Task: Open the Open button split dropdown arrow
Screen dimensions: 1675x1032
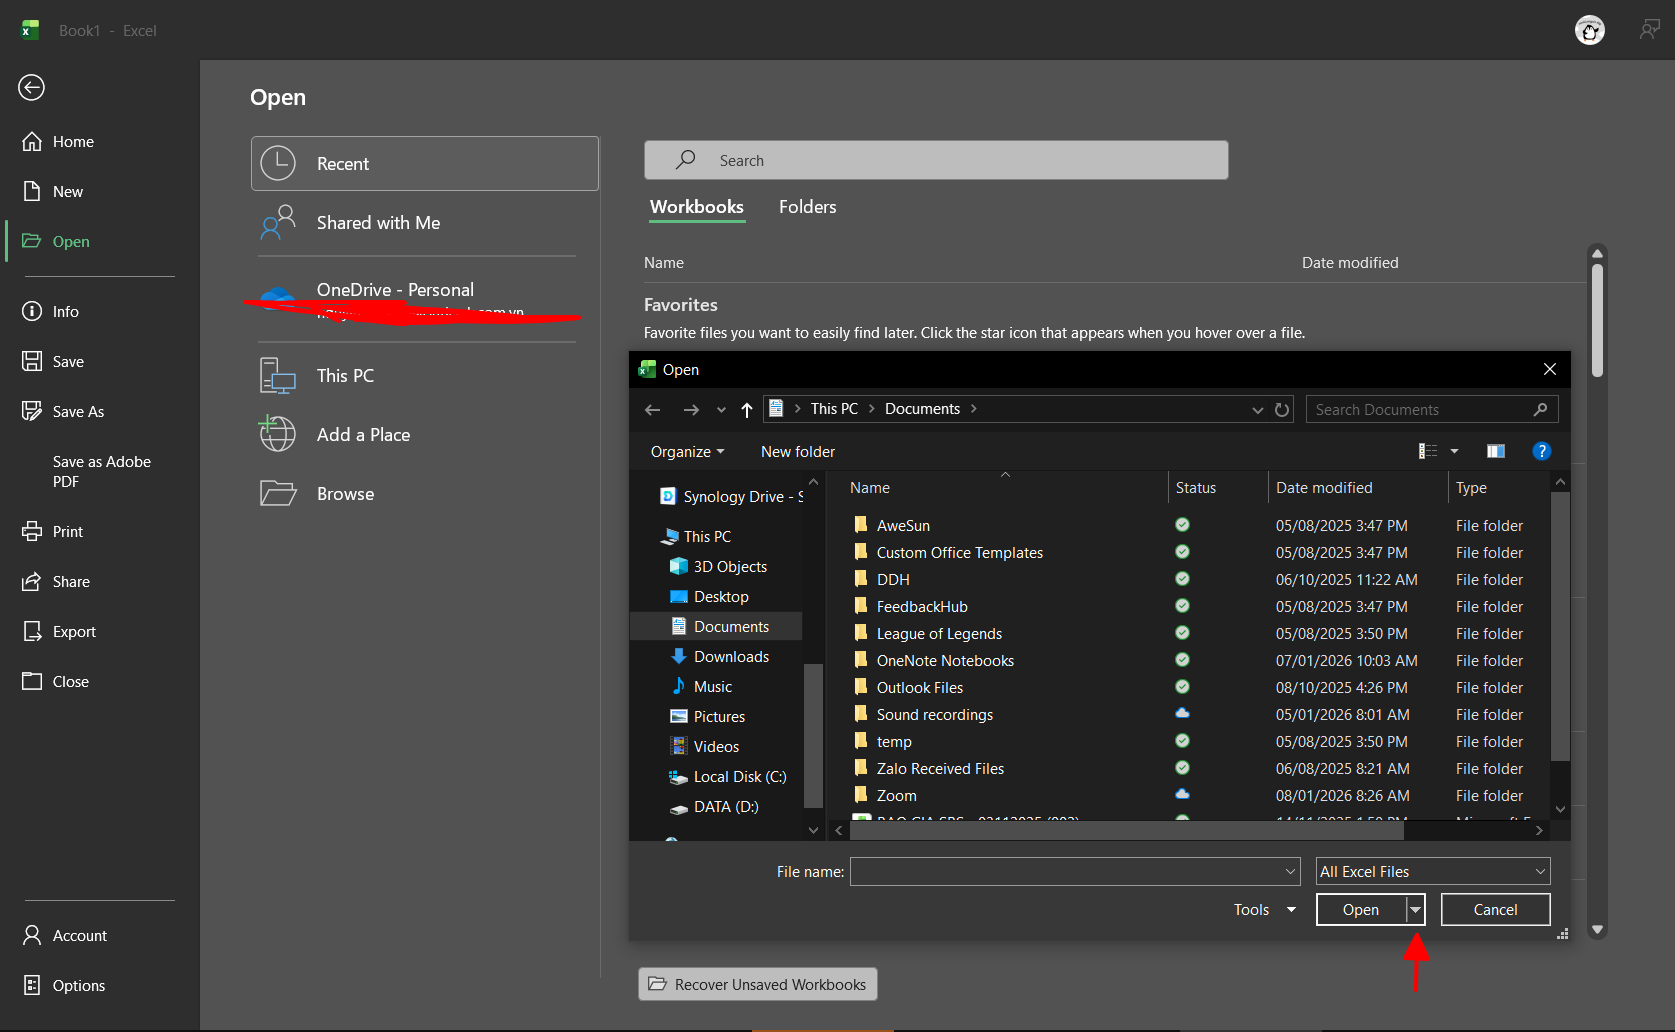Action: pyautogui.click(x=1415, y=910)
